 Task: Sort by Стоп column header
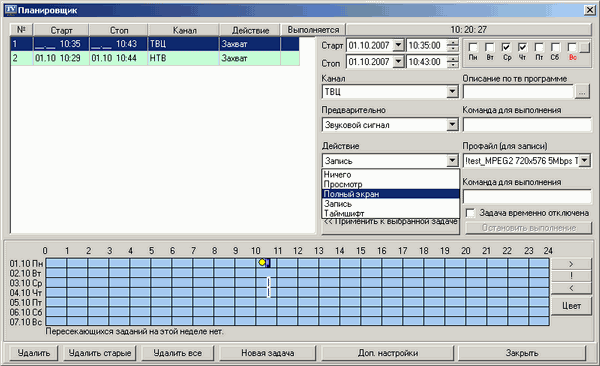coord(119,30)
